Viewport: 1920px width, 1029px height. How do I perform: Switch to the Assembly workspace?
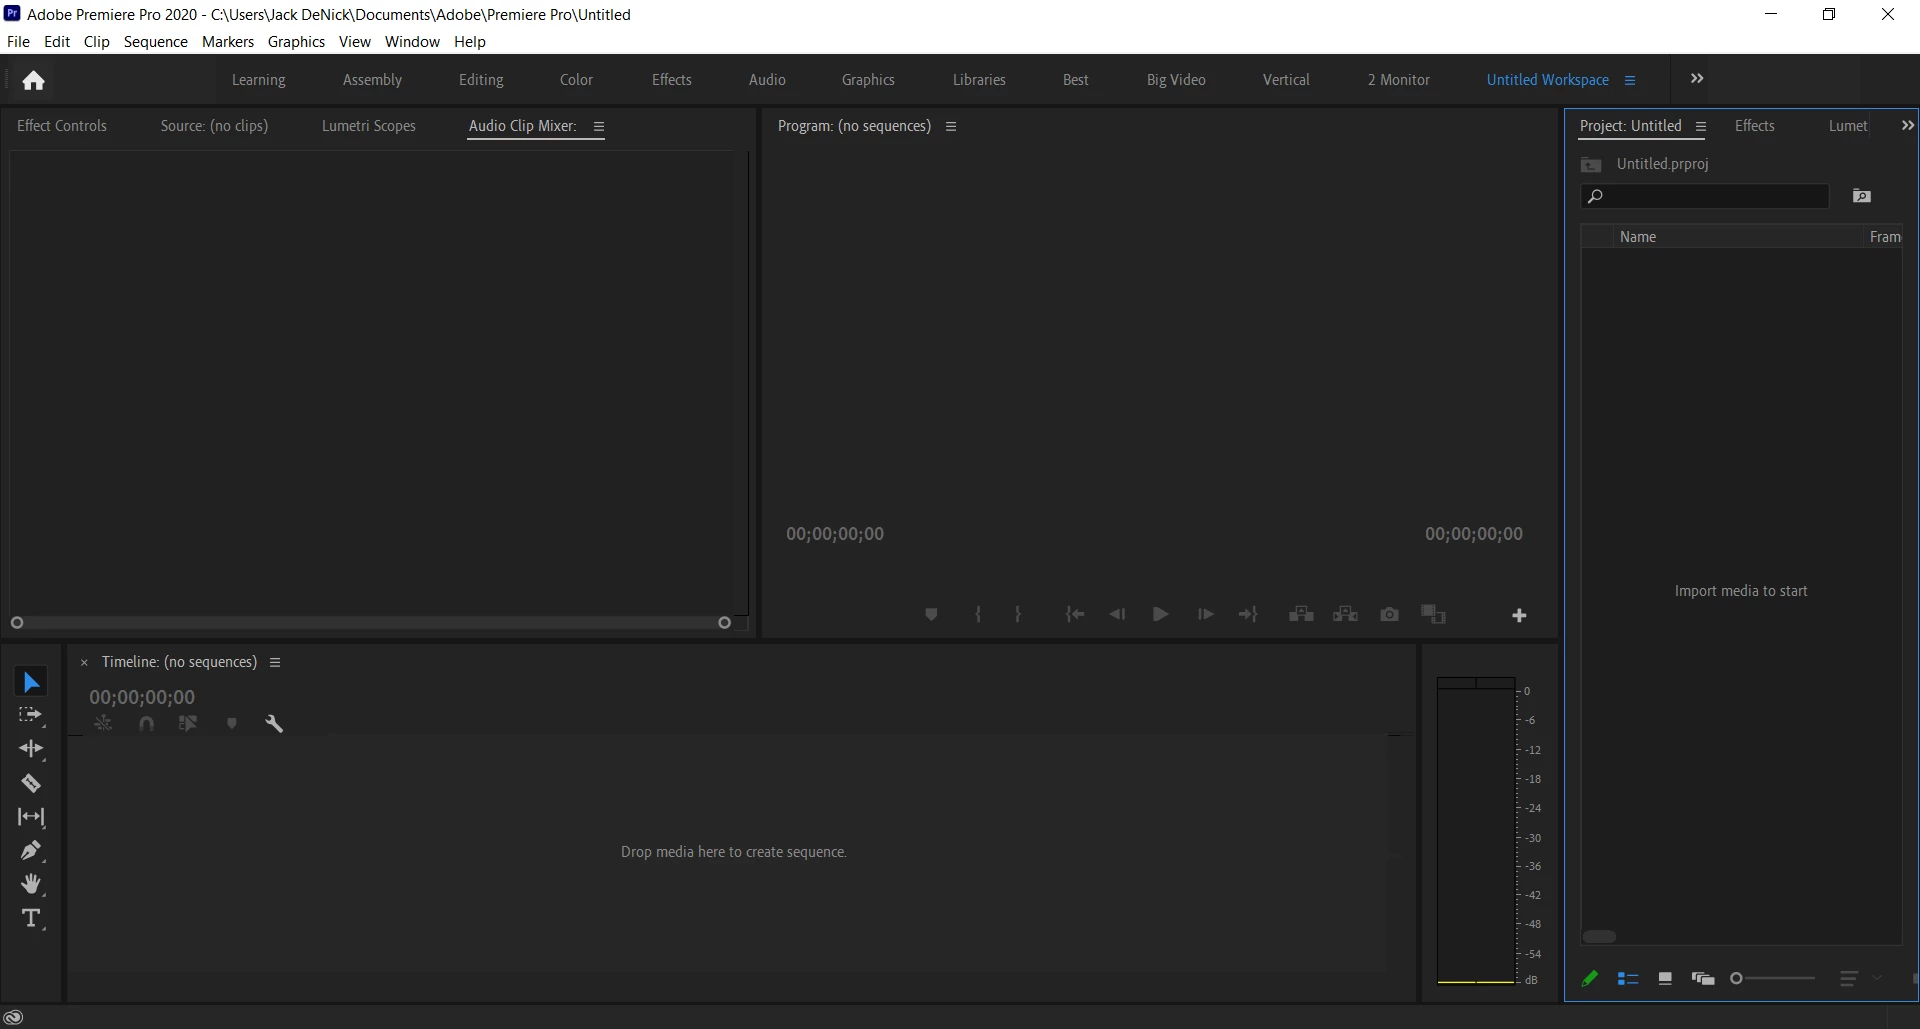point(372,80)
